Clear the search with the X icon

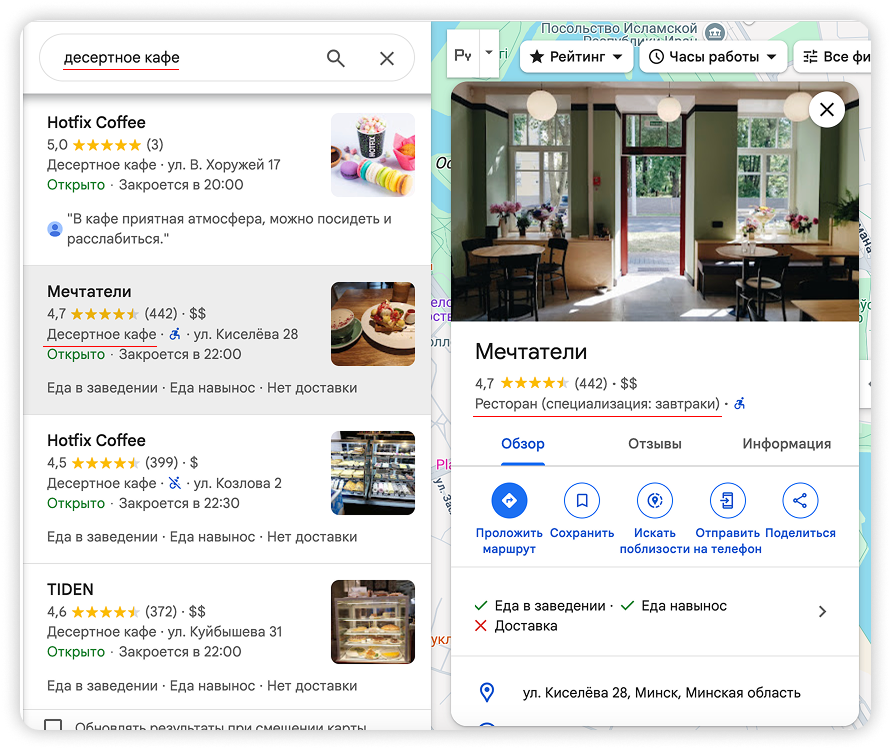pyautogui.click(x=386, y=58)
